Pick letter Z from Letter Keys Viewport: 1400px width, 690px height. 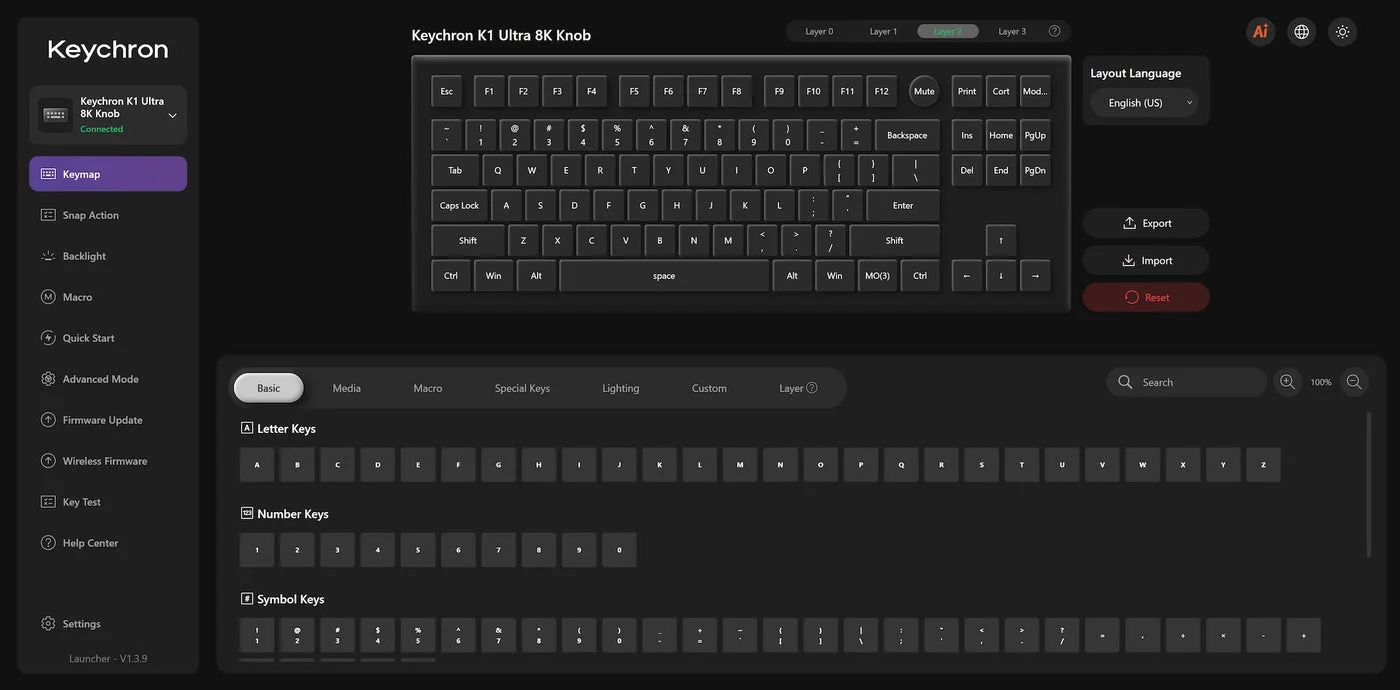[x=1263, y=465]
